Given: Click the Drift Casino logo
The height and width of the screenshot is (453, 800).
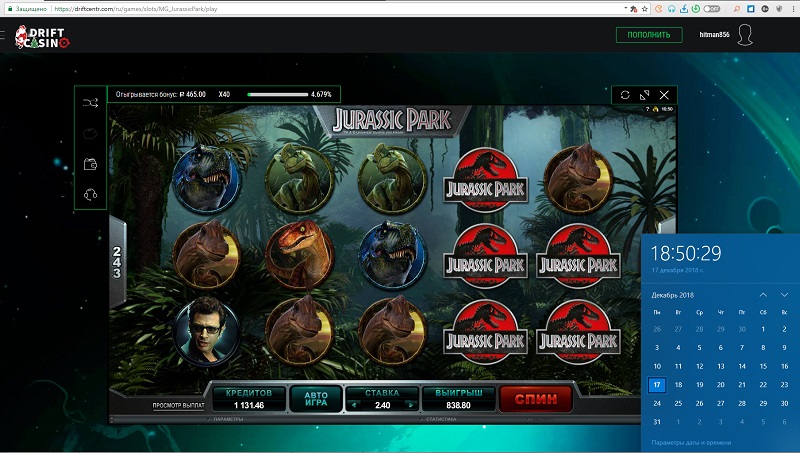Looking at the screenshot, I should [x=42, y=37].
